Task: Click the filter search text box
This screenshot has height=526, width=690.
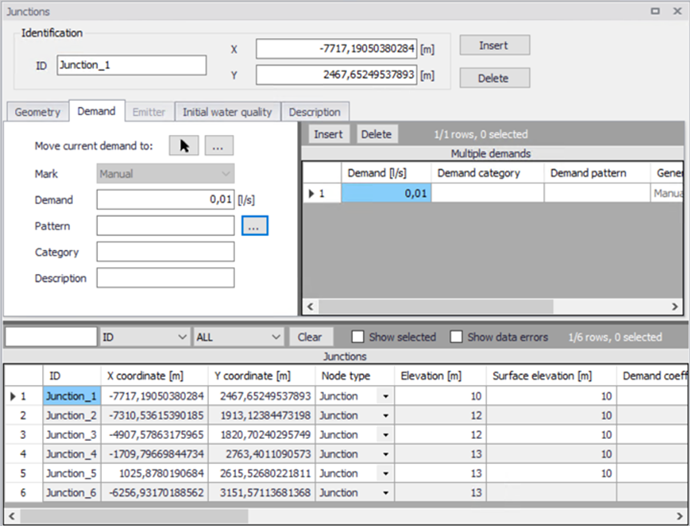Action: 51,337
